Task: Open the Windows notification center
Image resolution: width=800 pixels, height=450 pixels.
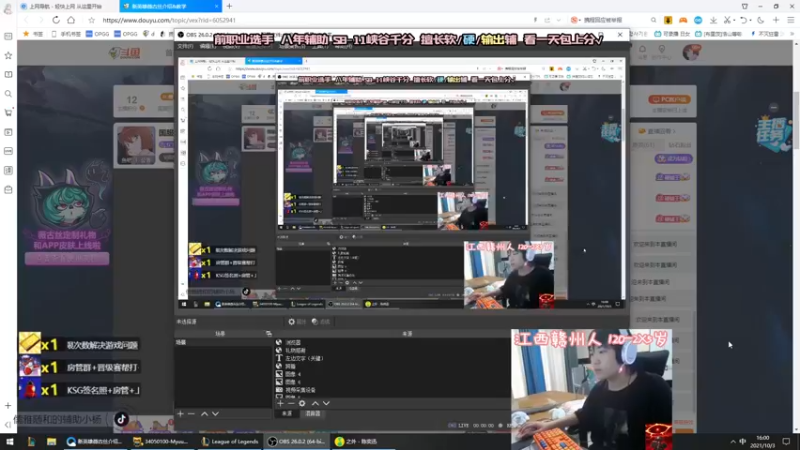Action: [786, 441]
